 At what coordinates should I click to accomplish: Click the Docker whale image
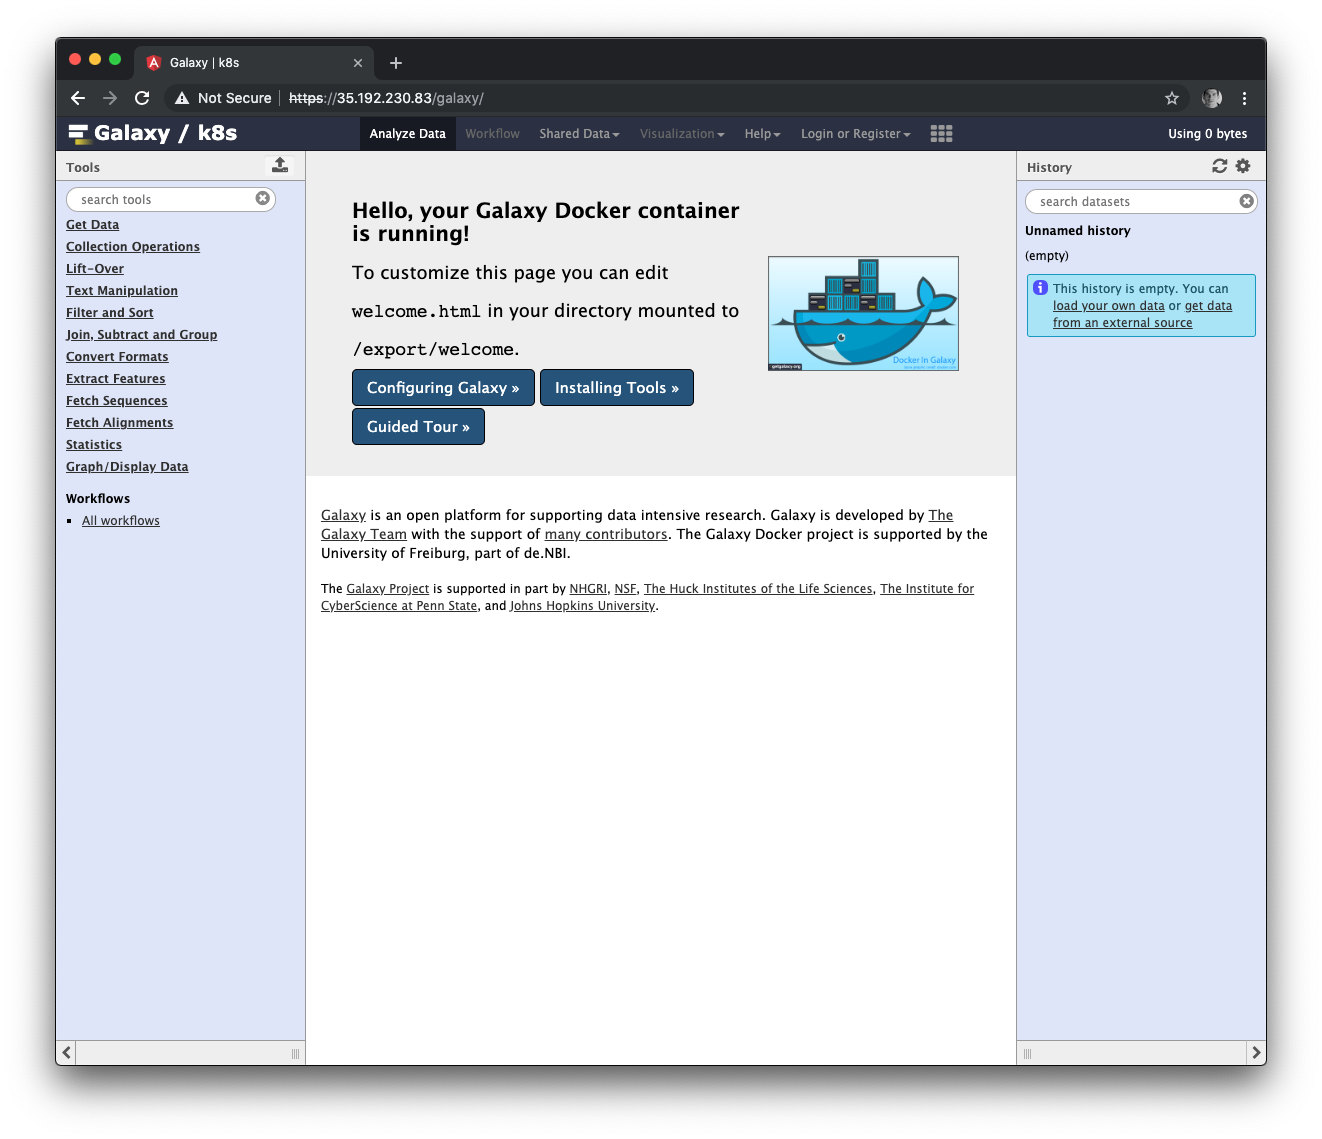(863, 313)
